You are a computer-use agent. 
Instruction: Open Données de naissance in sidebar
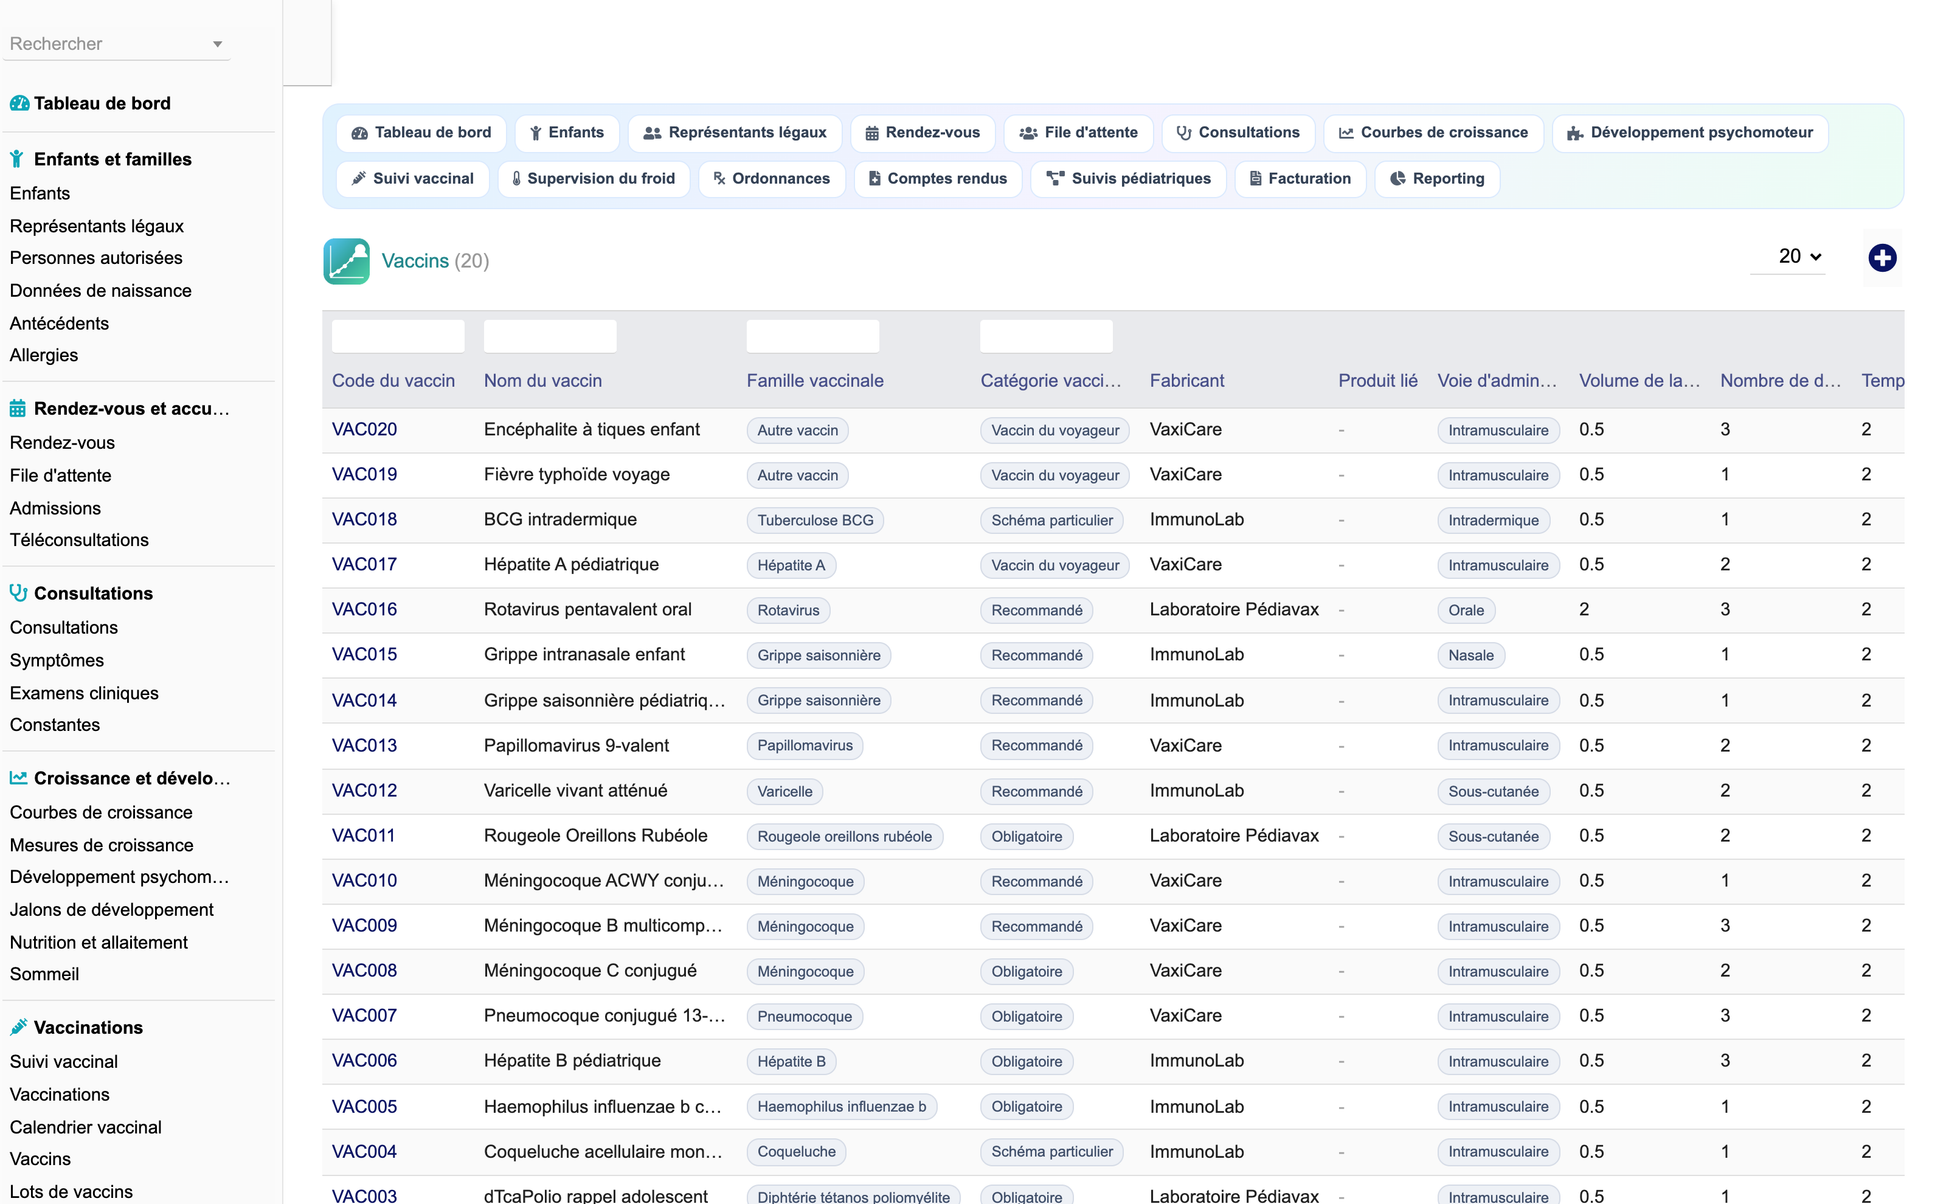pos(101,291)
